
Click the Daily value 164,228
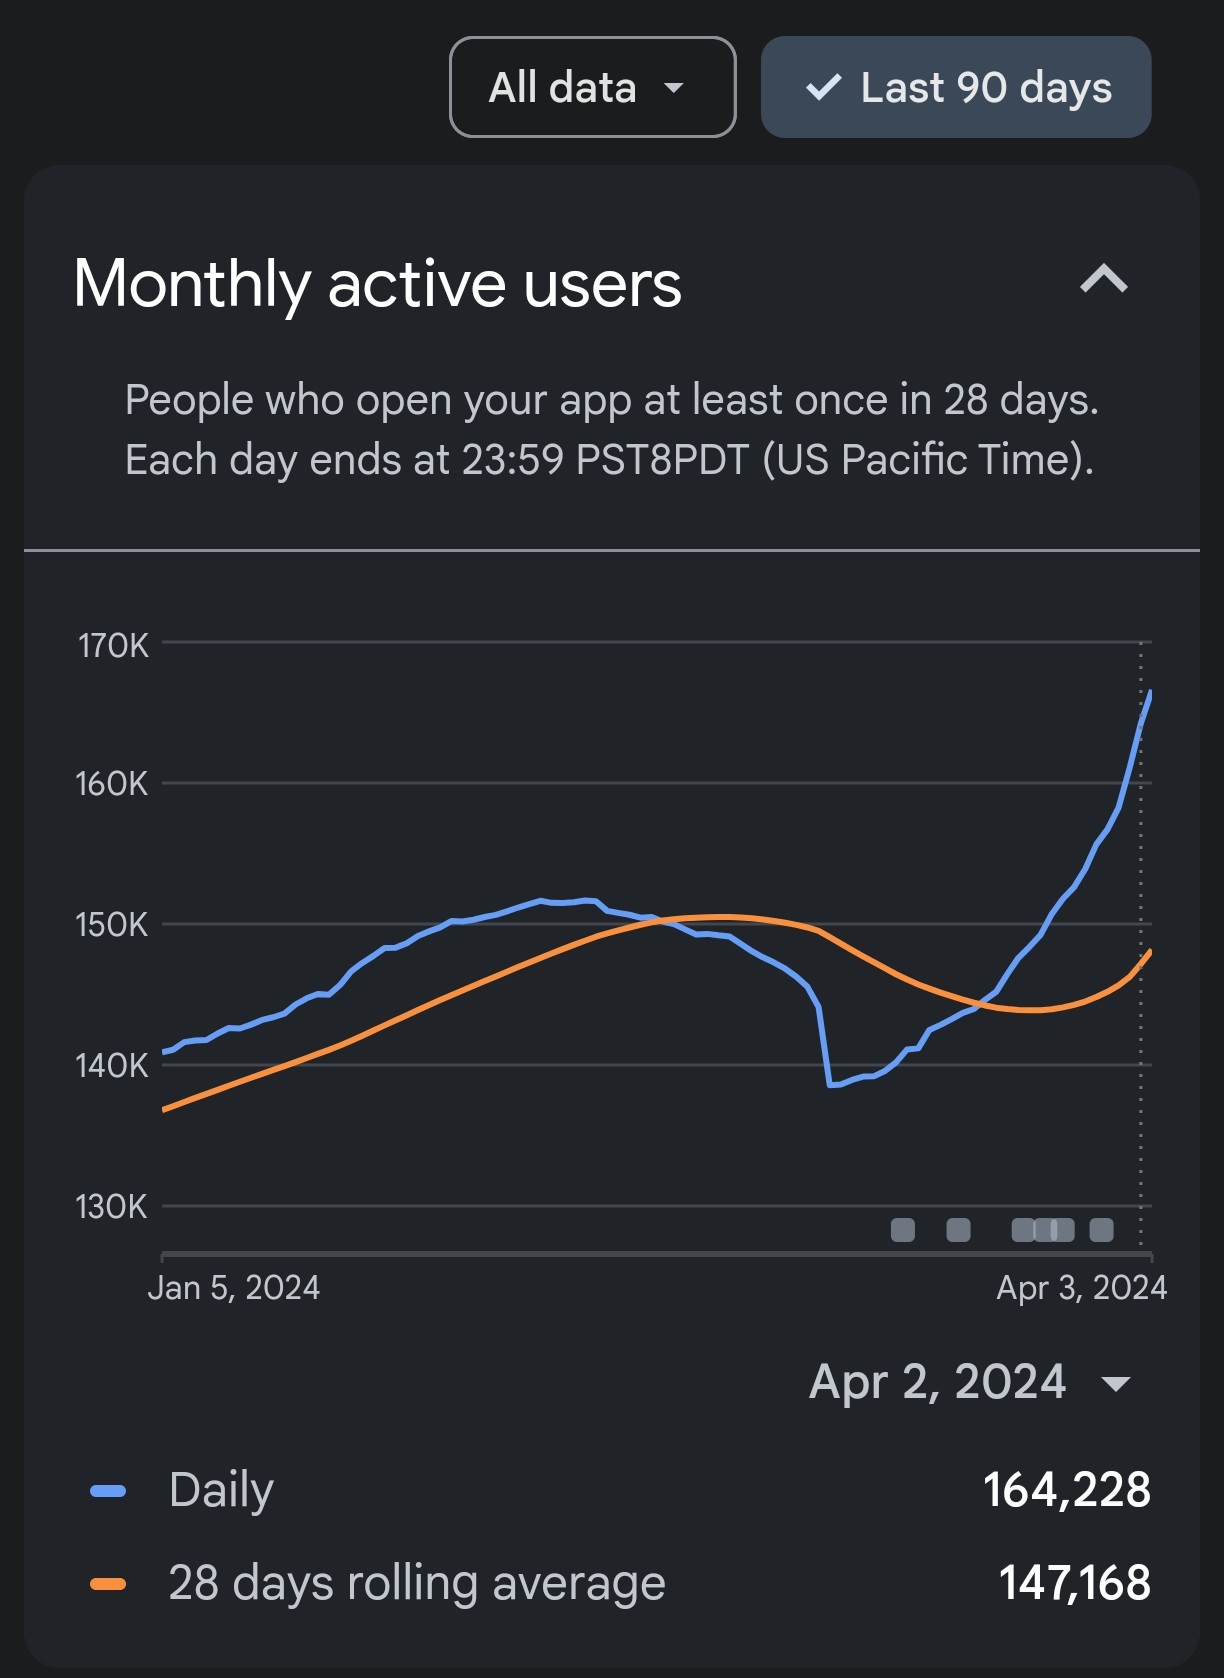point(1066,1490)
